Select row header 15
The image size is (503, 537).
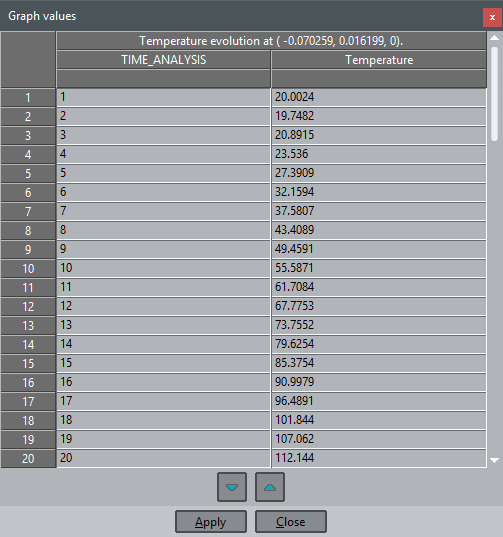click(x=28, y=364)
